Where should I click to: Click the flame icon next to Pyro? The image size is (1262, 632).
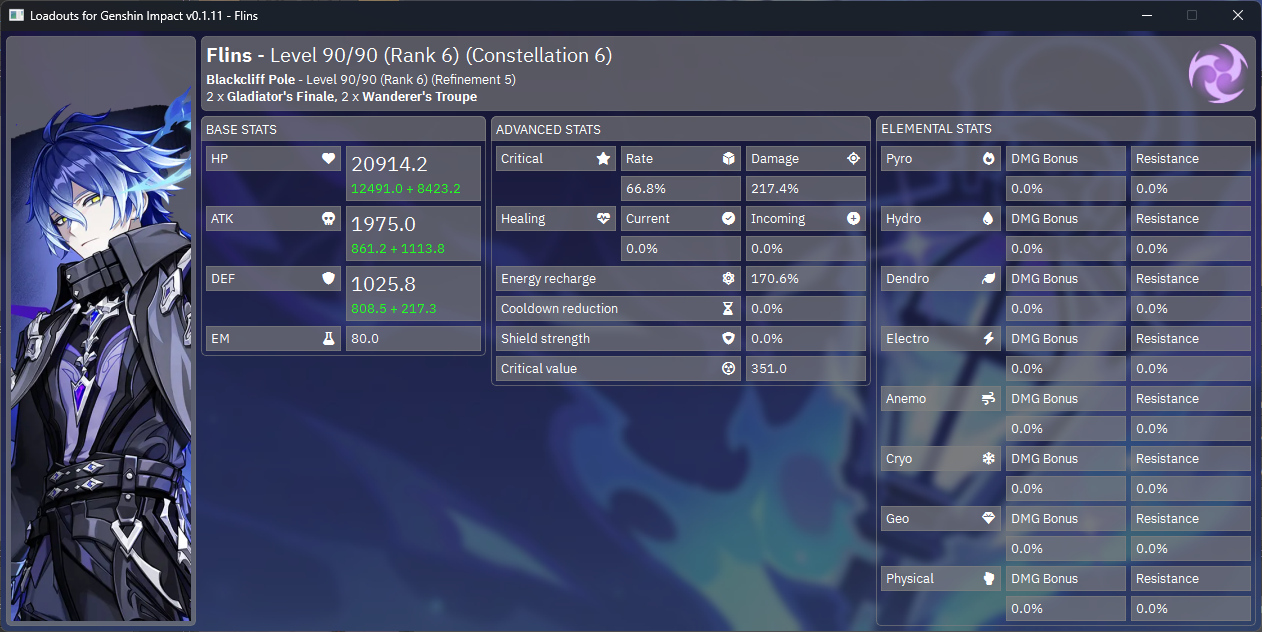[989, 159]
